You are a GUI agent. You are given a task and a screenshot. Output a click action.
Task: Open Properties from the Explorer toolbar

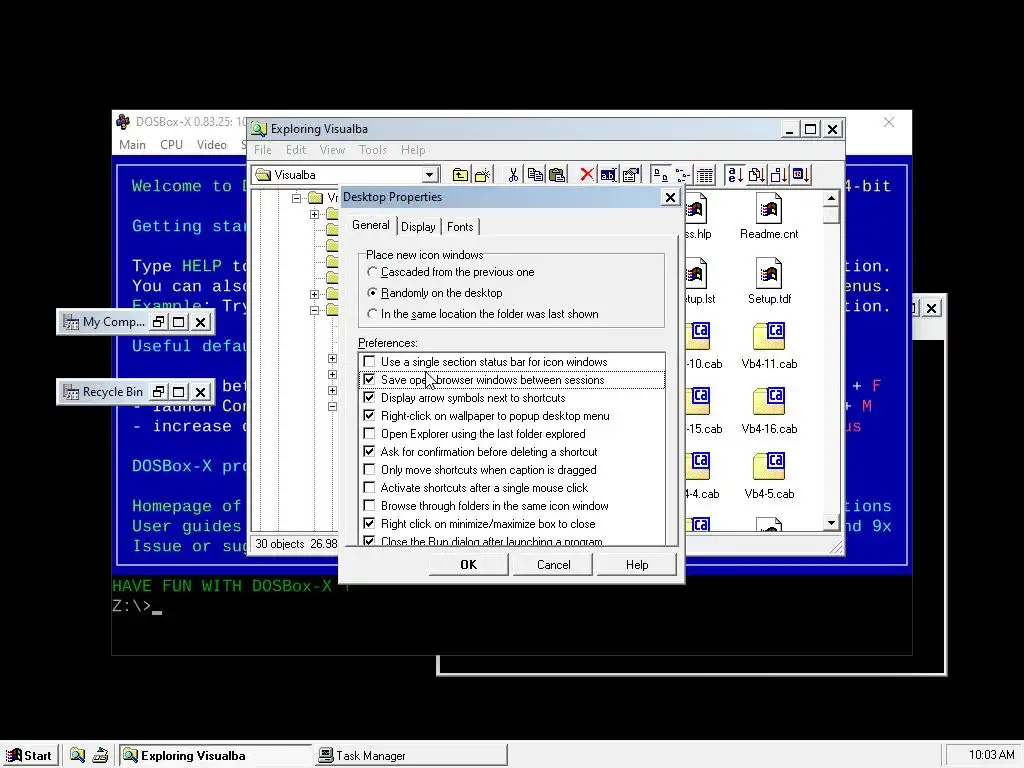631,175
